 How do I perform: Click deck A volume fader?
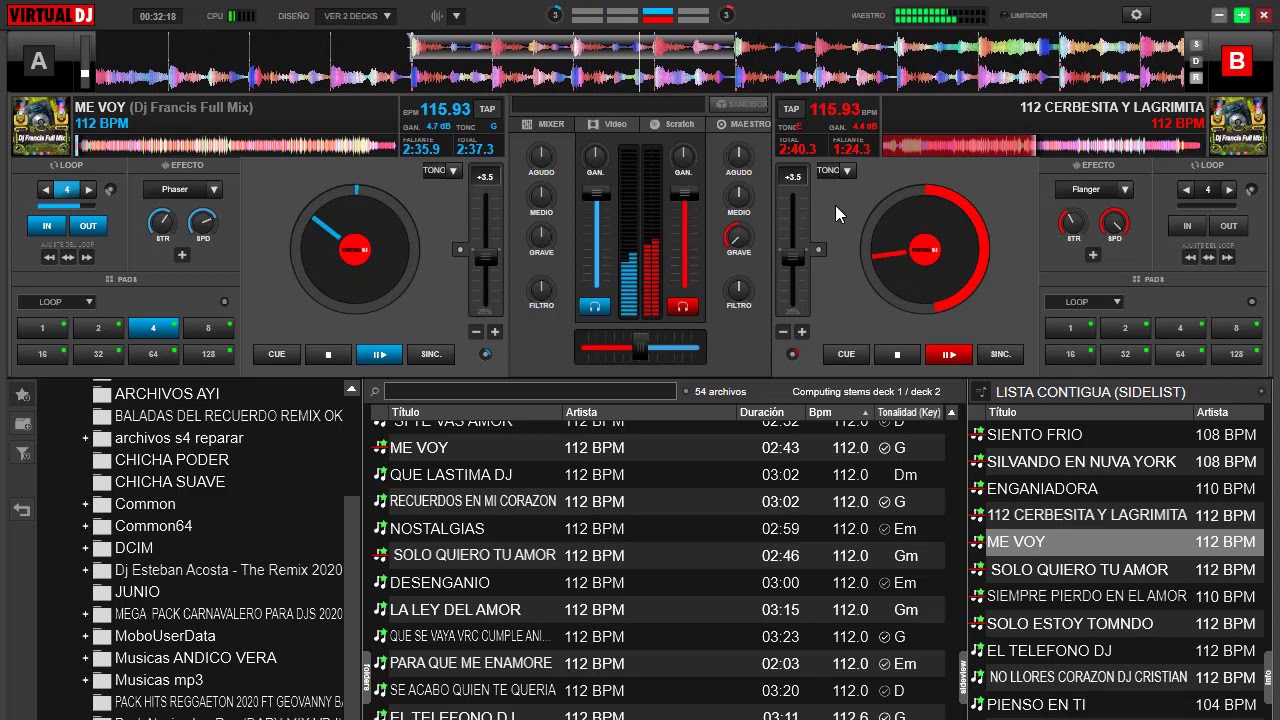click(x=597, y=195)
